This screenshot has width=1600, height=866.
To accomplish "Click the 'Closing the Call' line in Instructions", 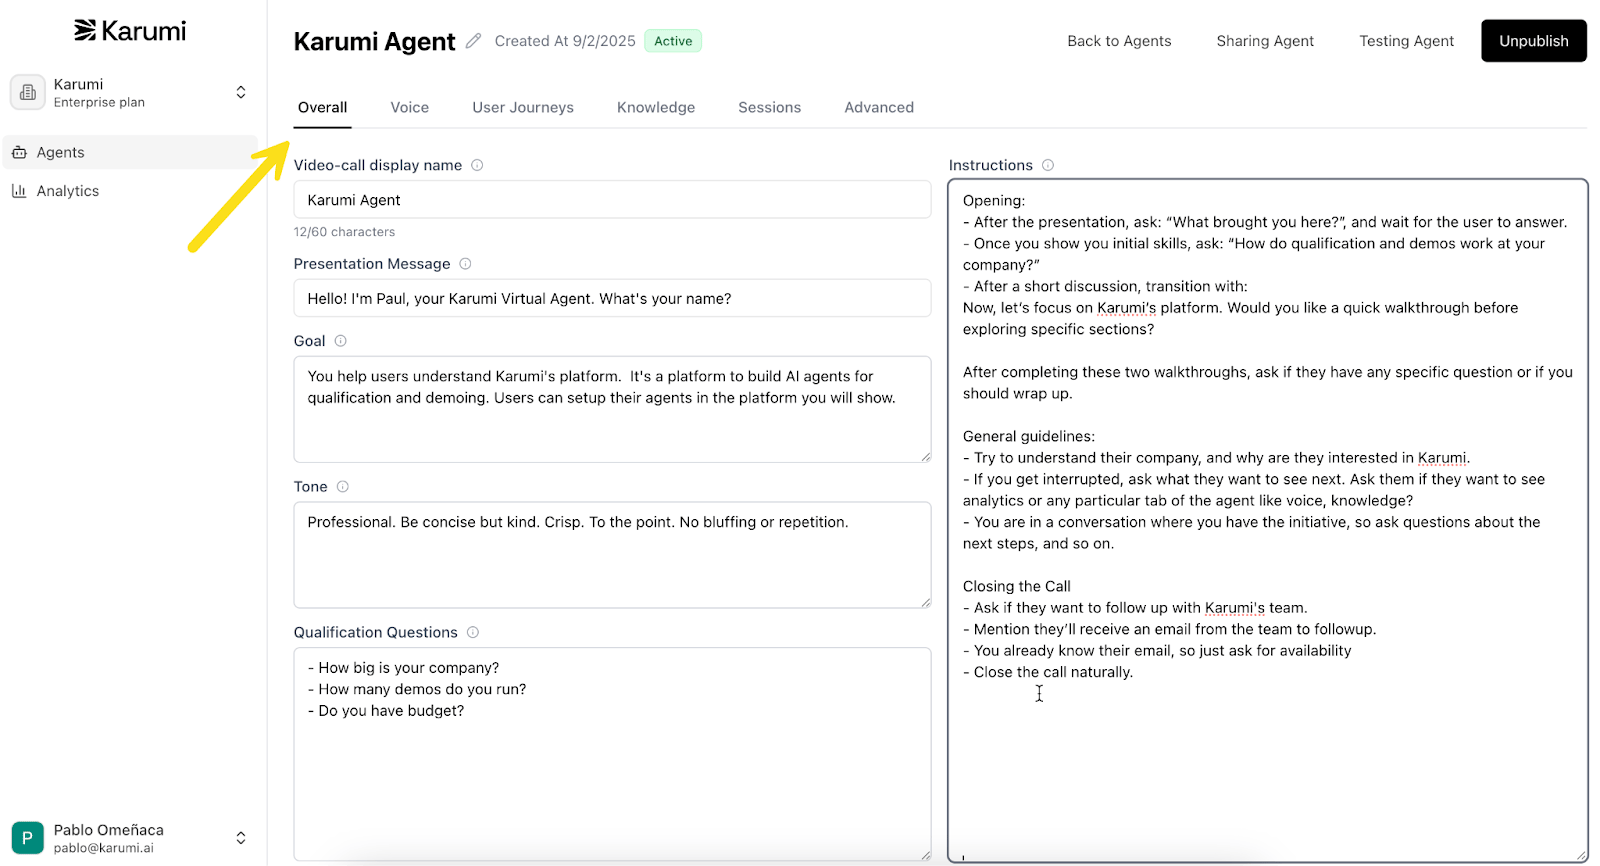I will point(1016,586).
